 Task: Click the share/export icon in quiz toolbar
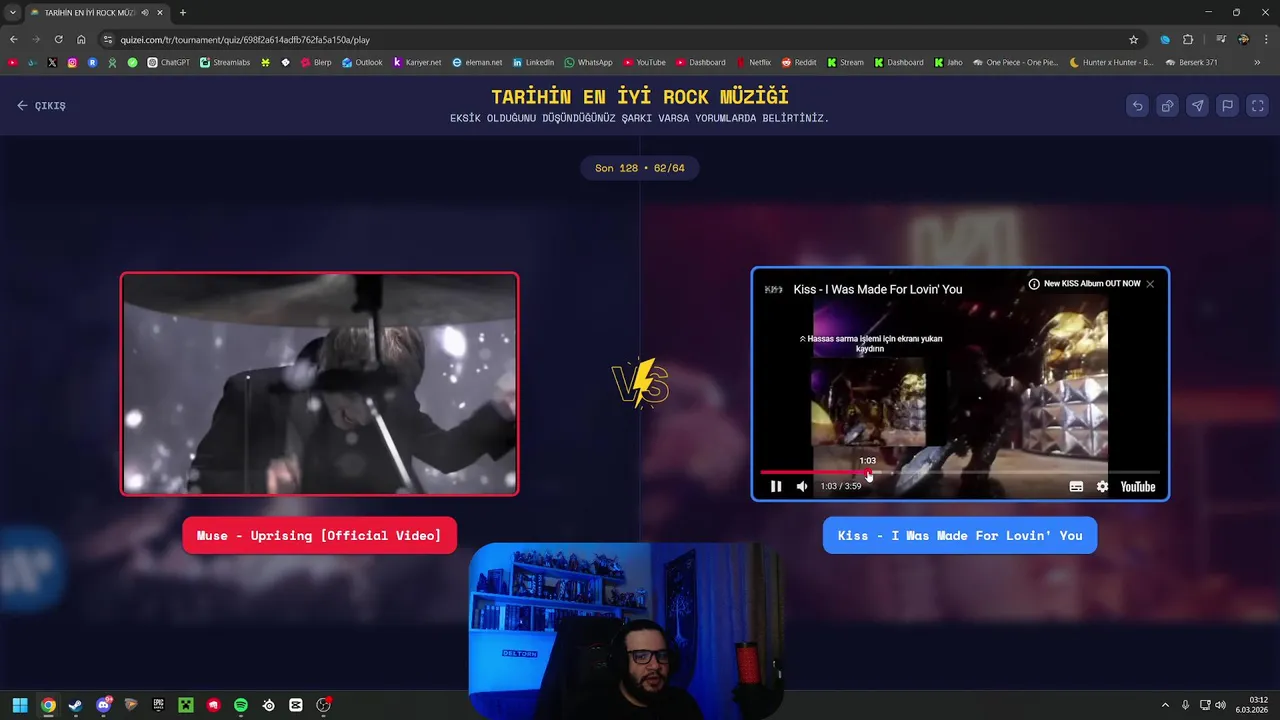[1167, 106]
